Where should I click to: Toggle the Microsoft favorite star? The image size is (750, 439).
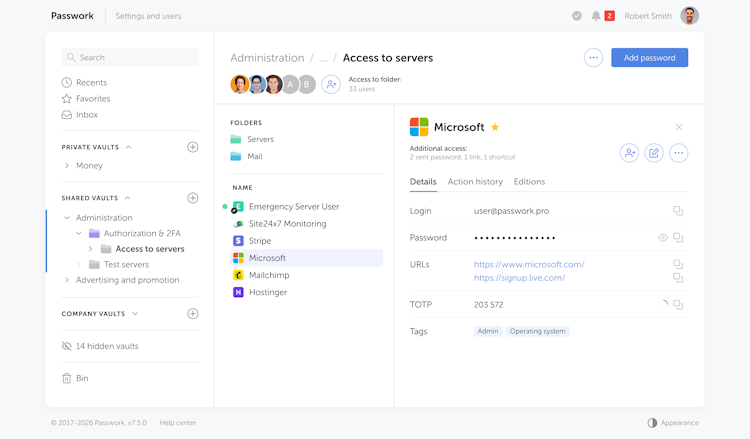pos(495,127)
